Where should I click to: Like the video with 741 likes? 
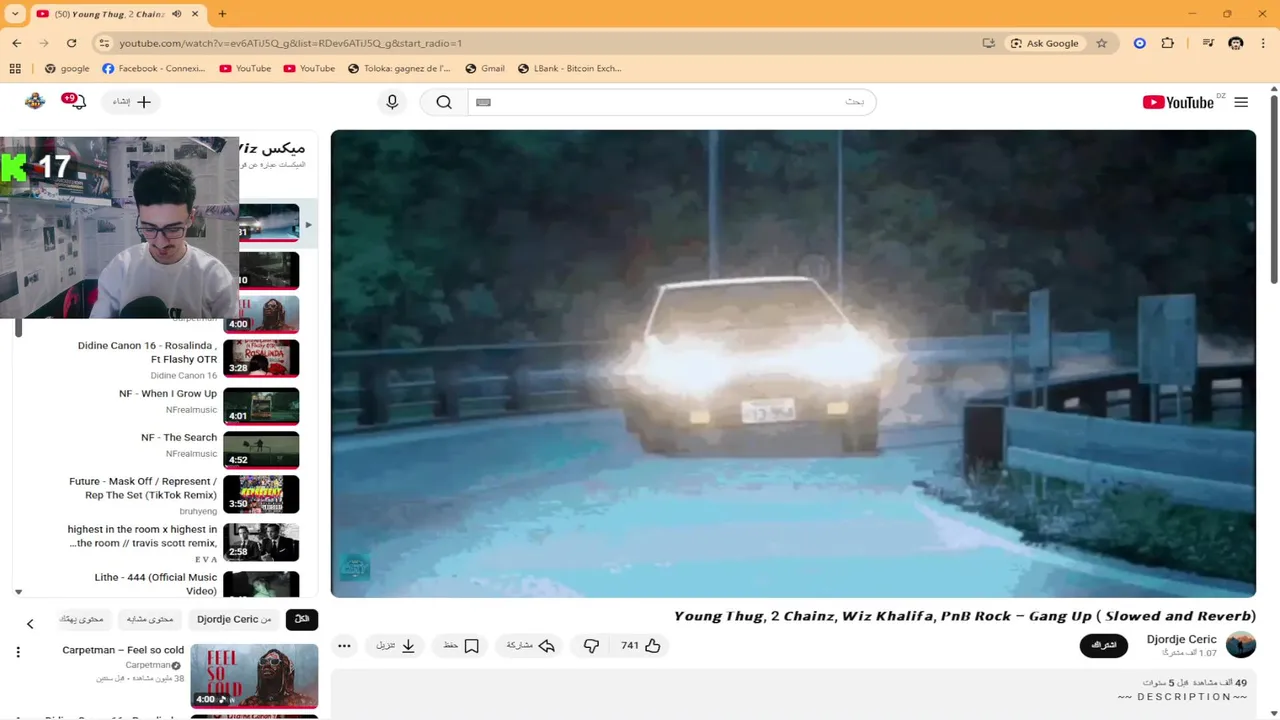coord(640,646)
